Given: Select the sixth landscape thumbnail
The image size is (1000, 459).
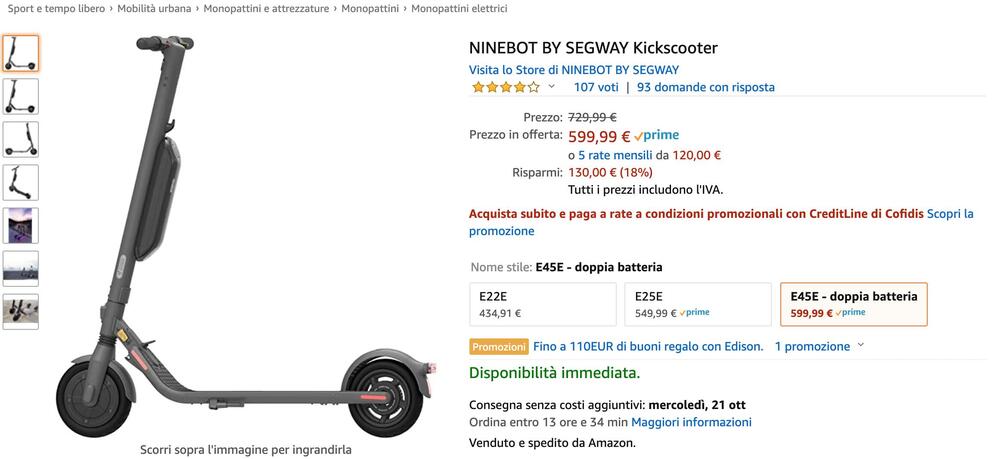Looking at the screenshot, I should pyautogui.click(x=21, y=268).
